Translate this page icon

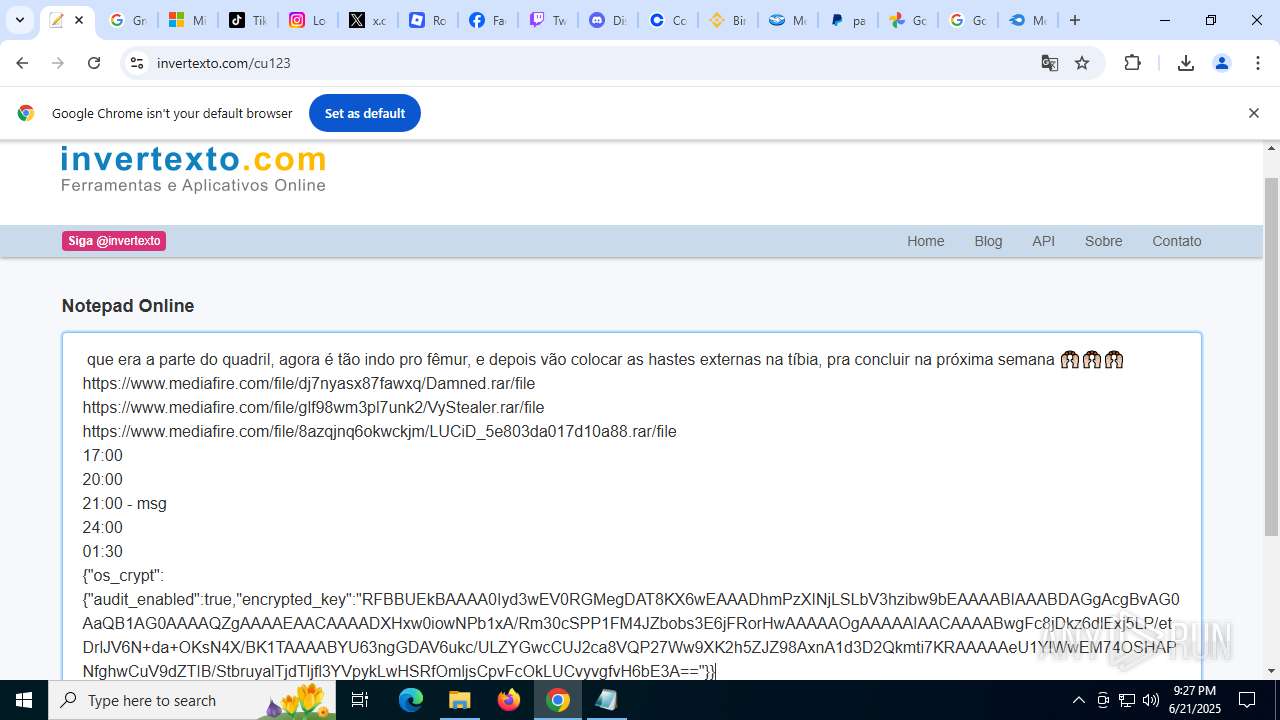point(1050,63)
